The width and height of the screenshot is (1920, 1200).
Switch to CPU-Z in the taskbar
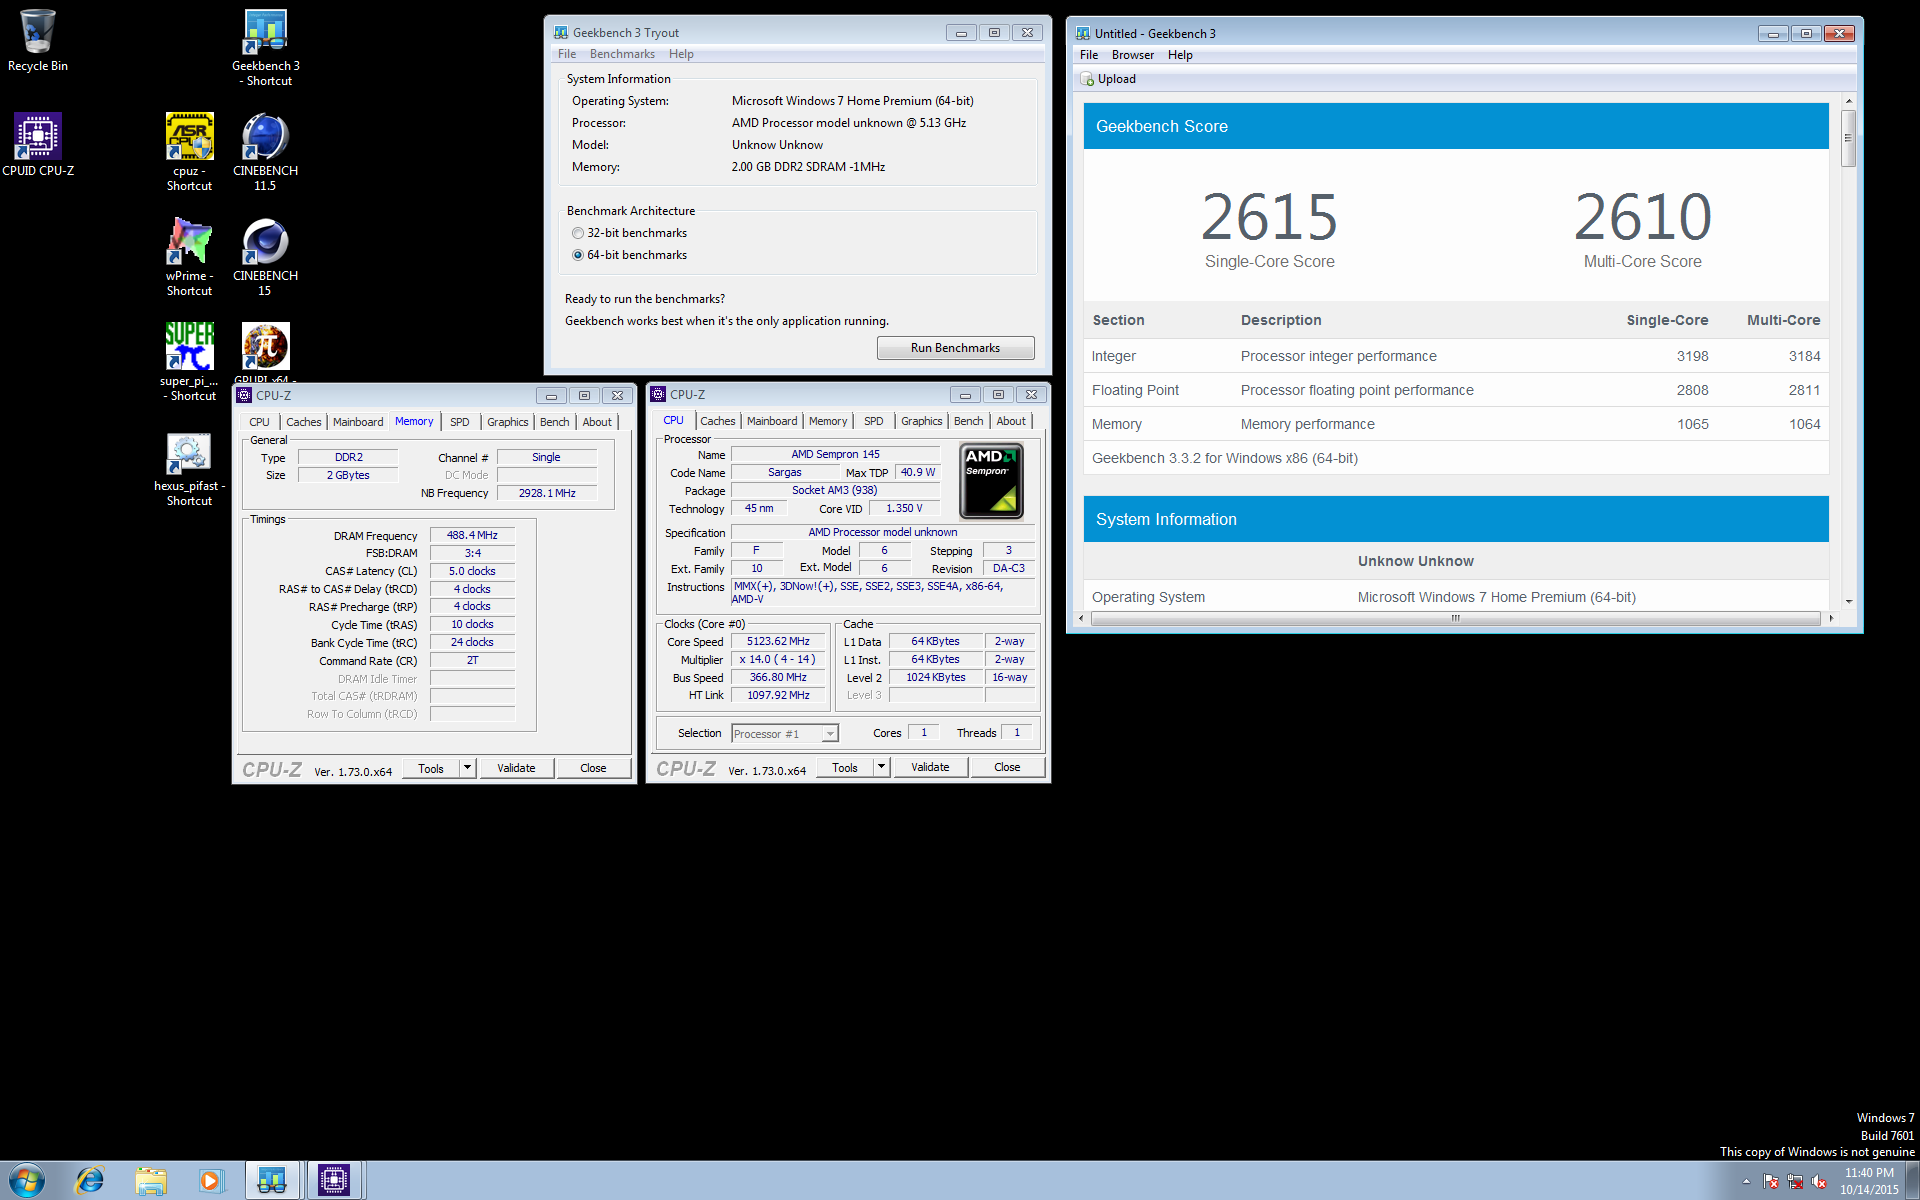(x=334, y=1181)
